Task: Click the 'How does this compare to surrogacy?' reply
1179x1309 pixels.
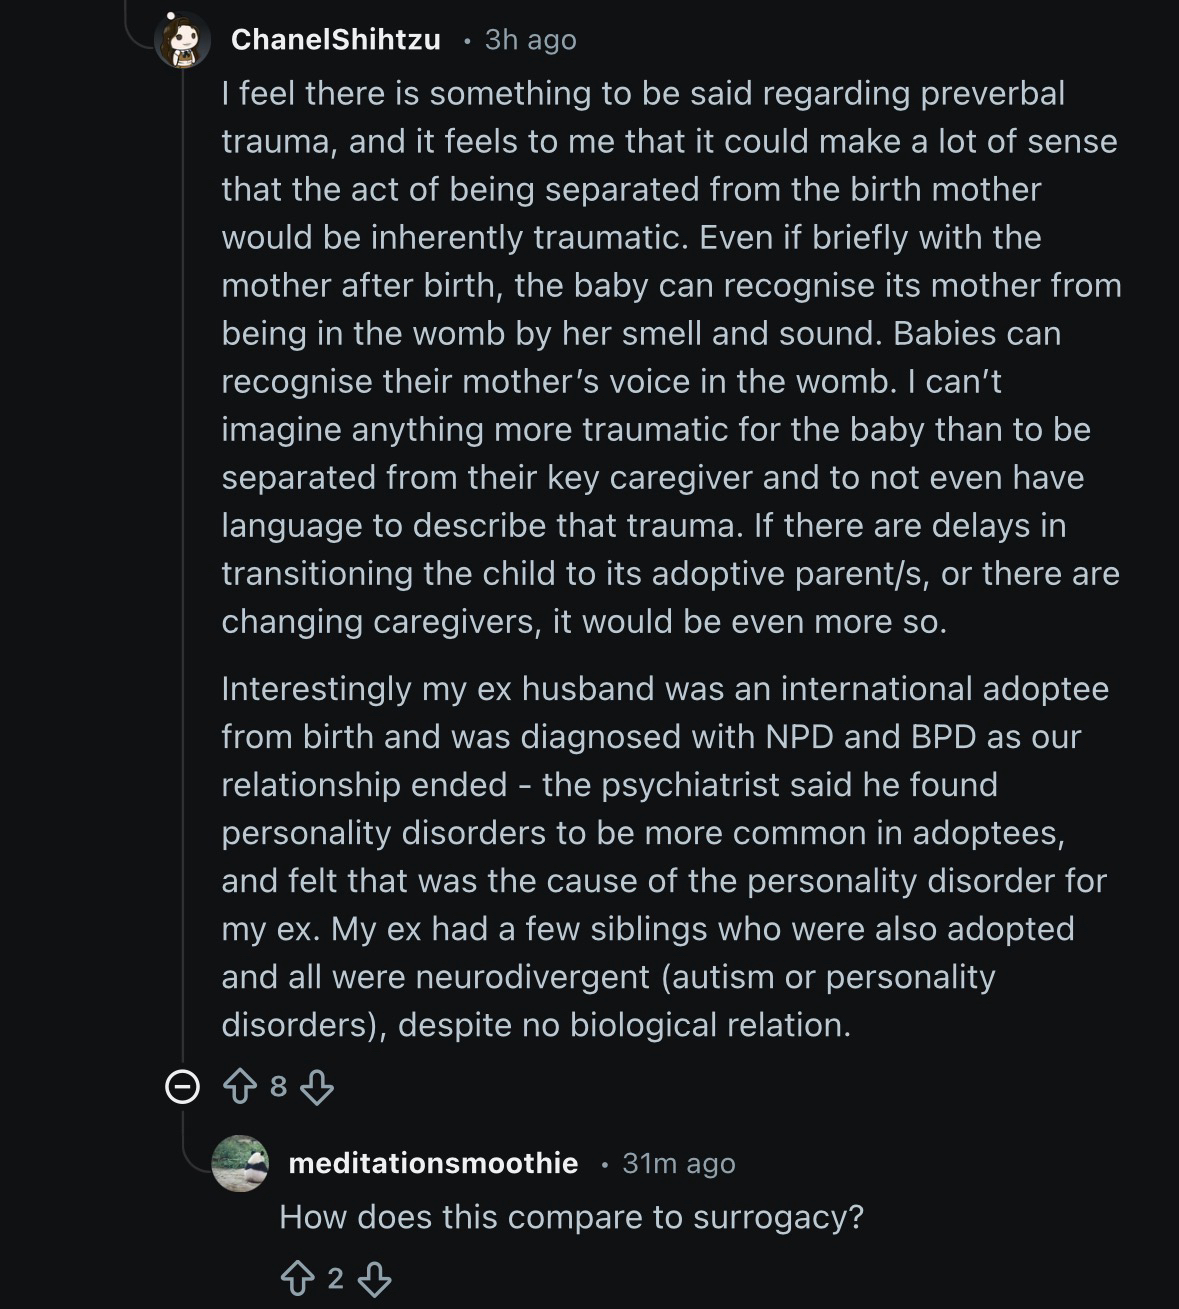Action: 571,1217
